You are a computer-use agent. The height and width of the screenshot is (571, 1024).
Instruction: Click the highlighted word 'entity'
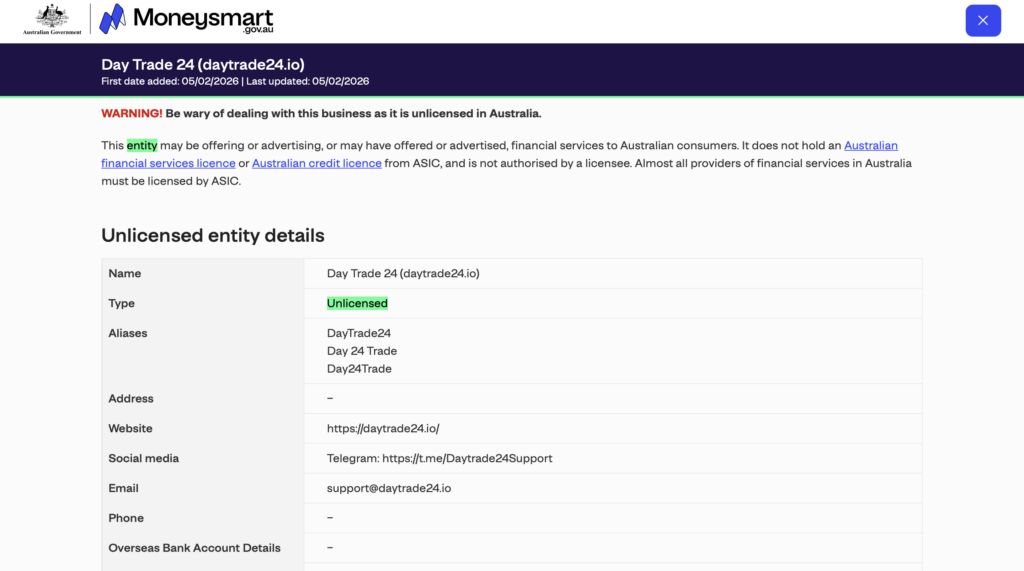(142, 146)
